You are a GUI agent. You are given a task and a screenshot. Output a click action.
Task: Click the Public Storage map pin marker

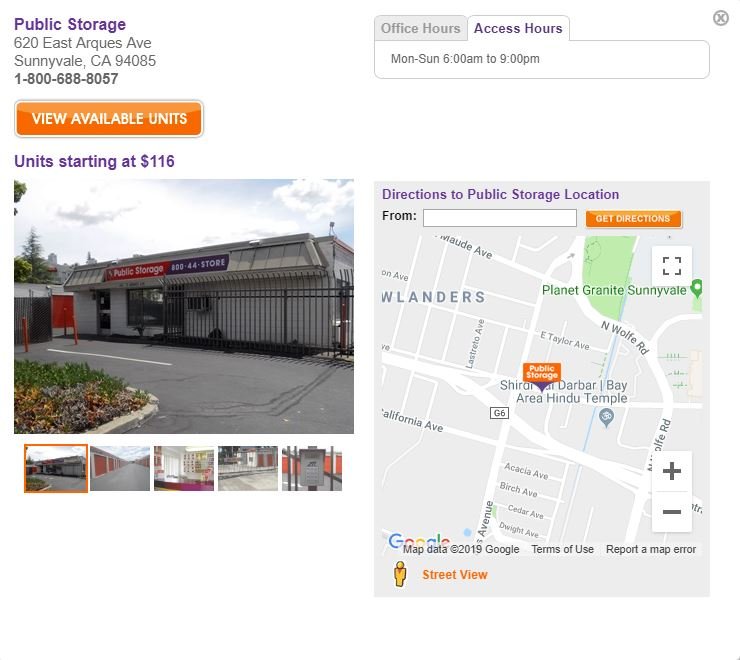pyautogui.click(x=541, y=375)
